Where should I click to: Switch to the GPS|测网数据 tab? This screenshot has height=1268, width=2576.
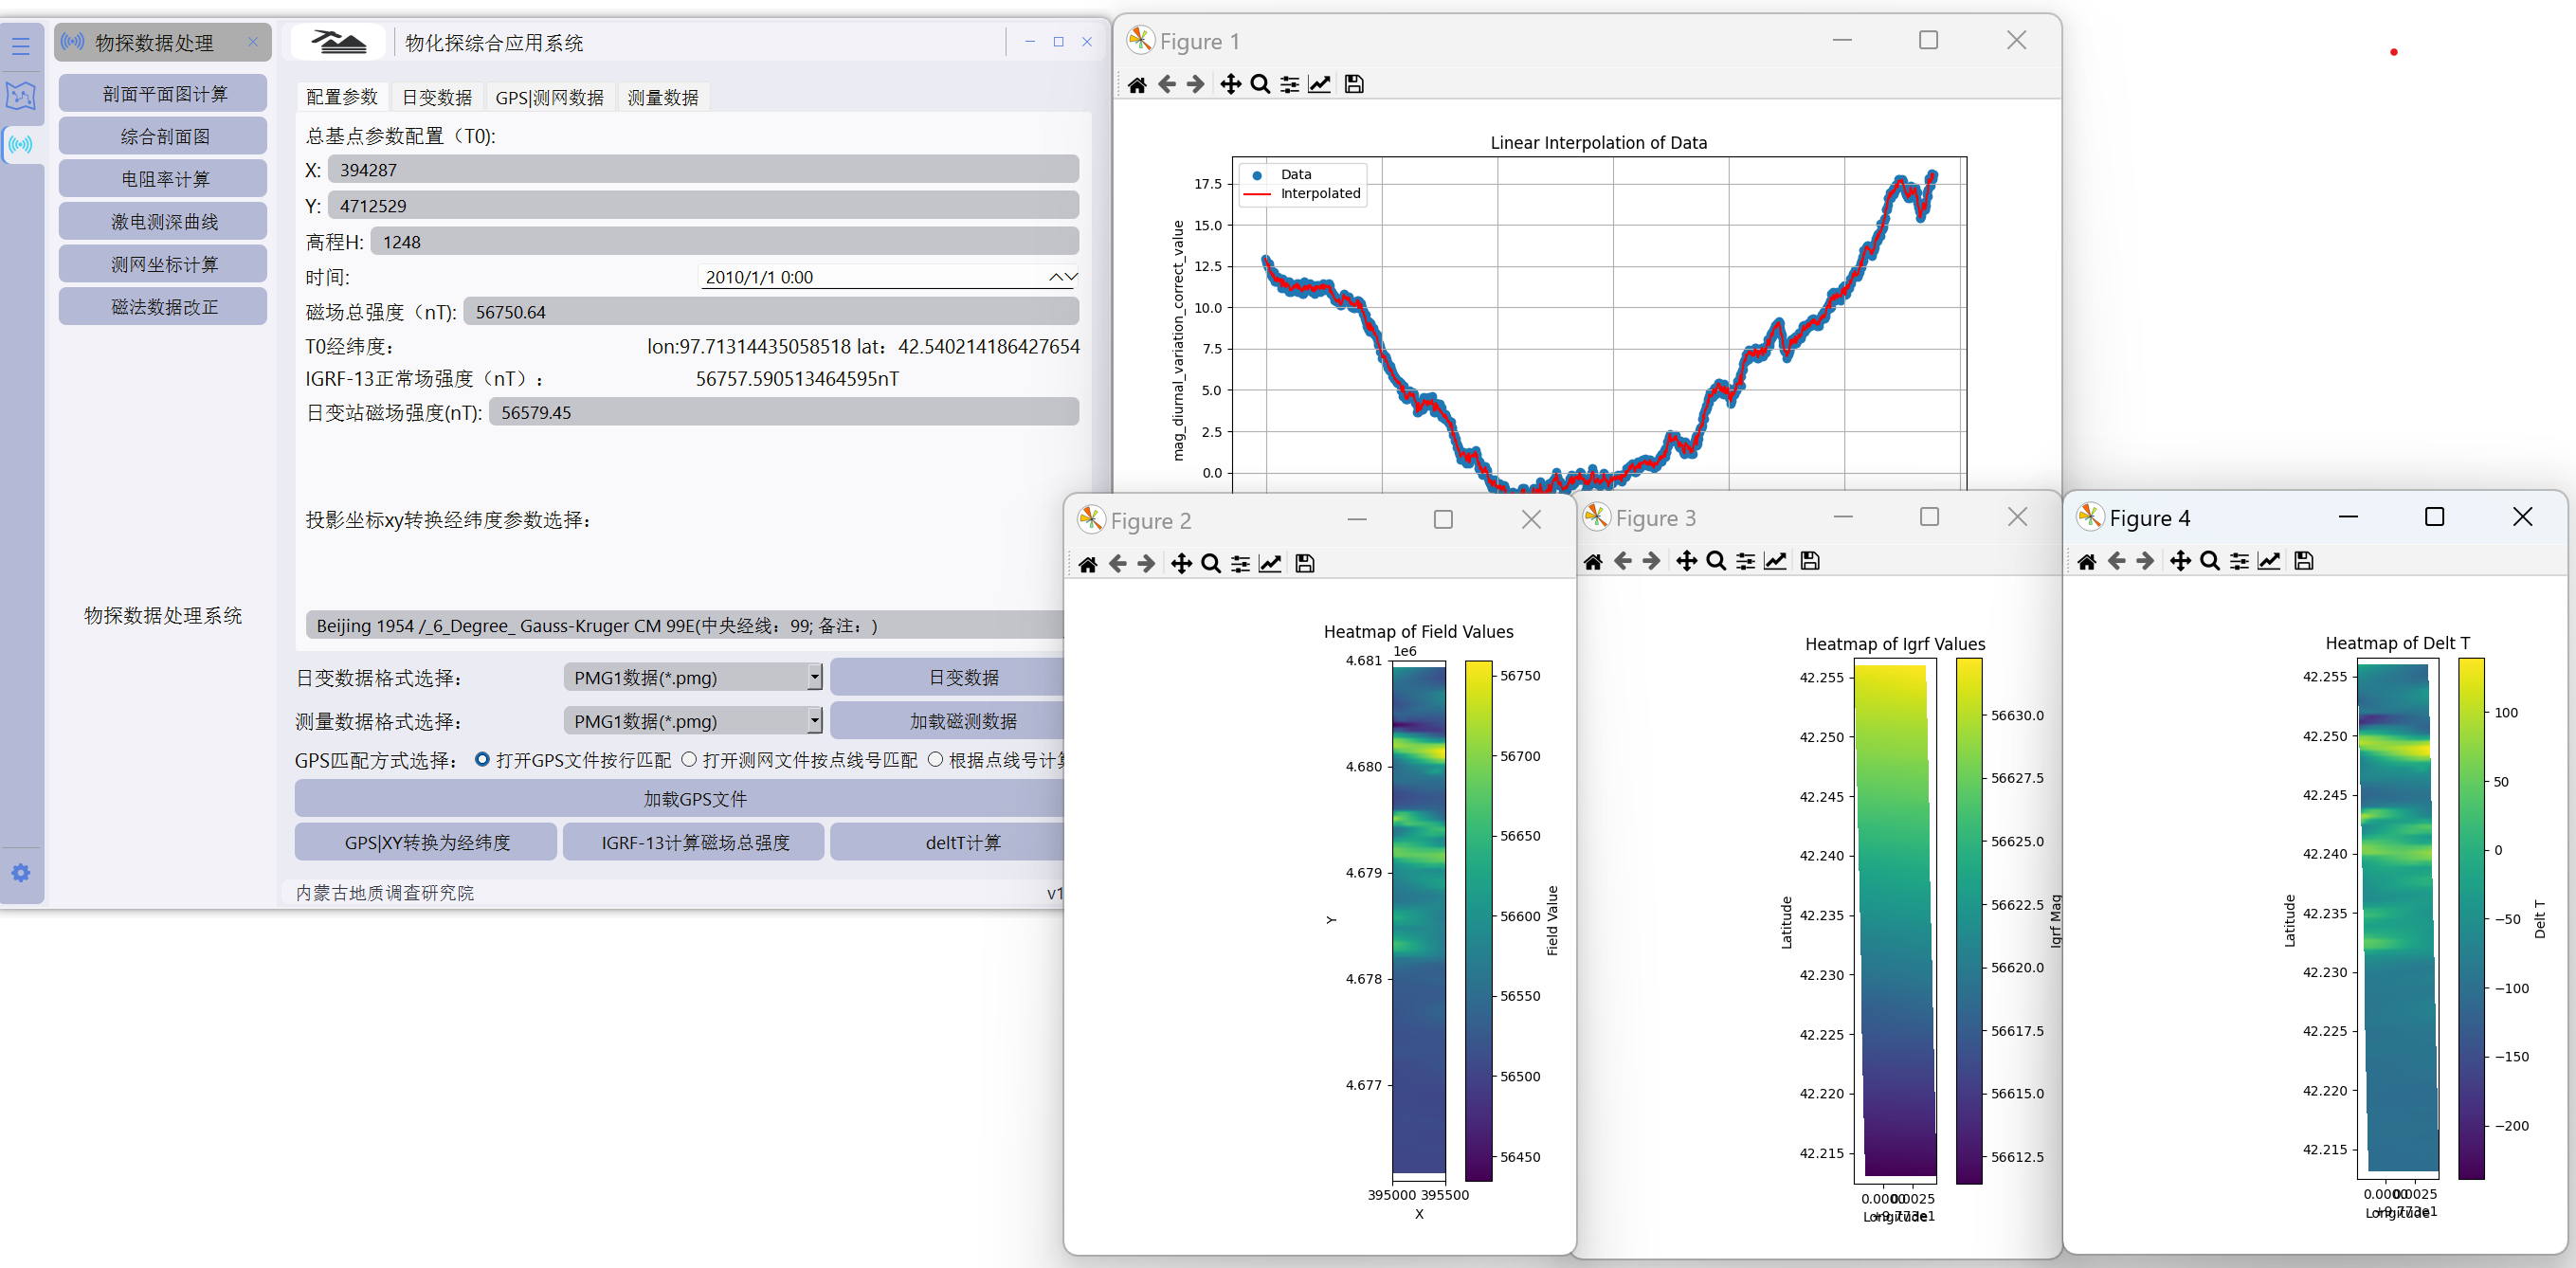coord(549,97)
